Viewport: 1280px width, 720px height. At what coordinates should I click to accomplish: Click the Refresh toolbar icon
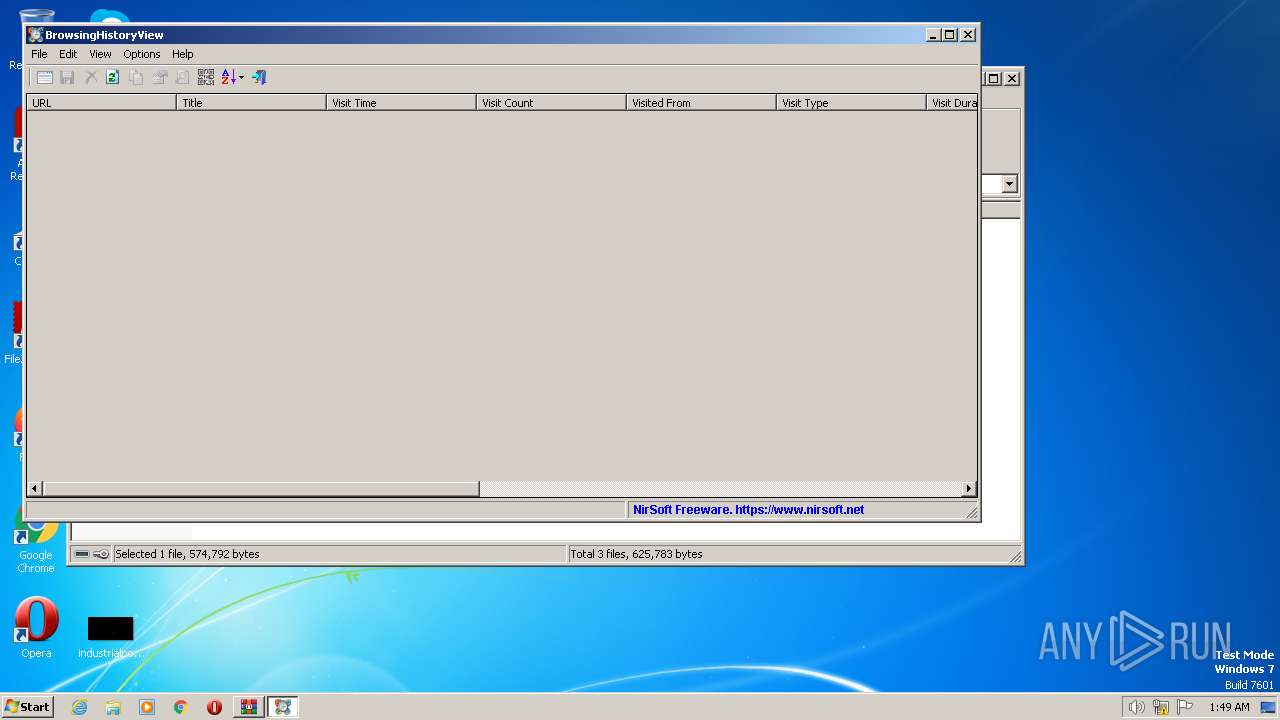[113, 77]
